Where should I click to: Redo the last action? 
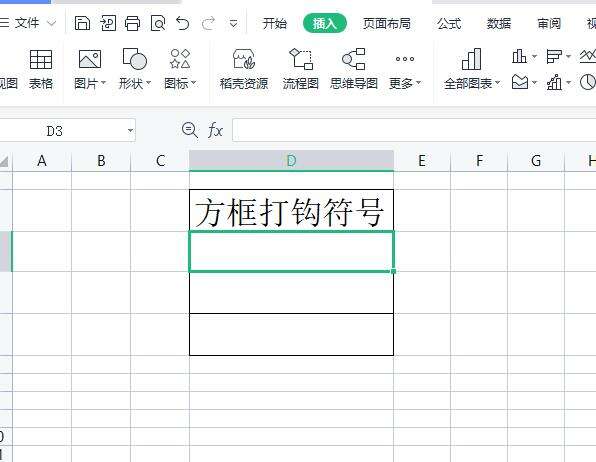coord(208,24)
